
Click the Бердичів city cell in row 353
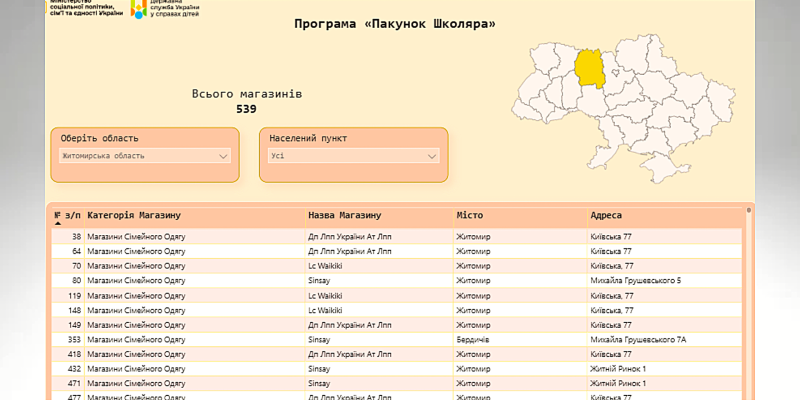click(475, 340)
